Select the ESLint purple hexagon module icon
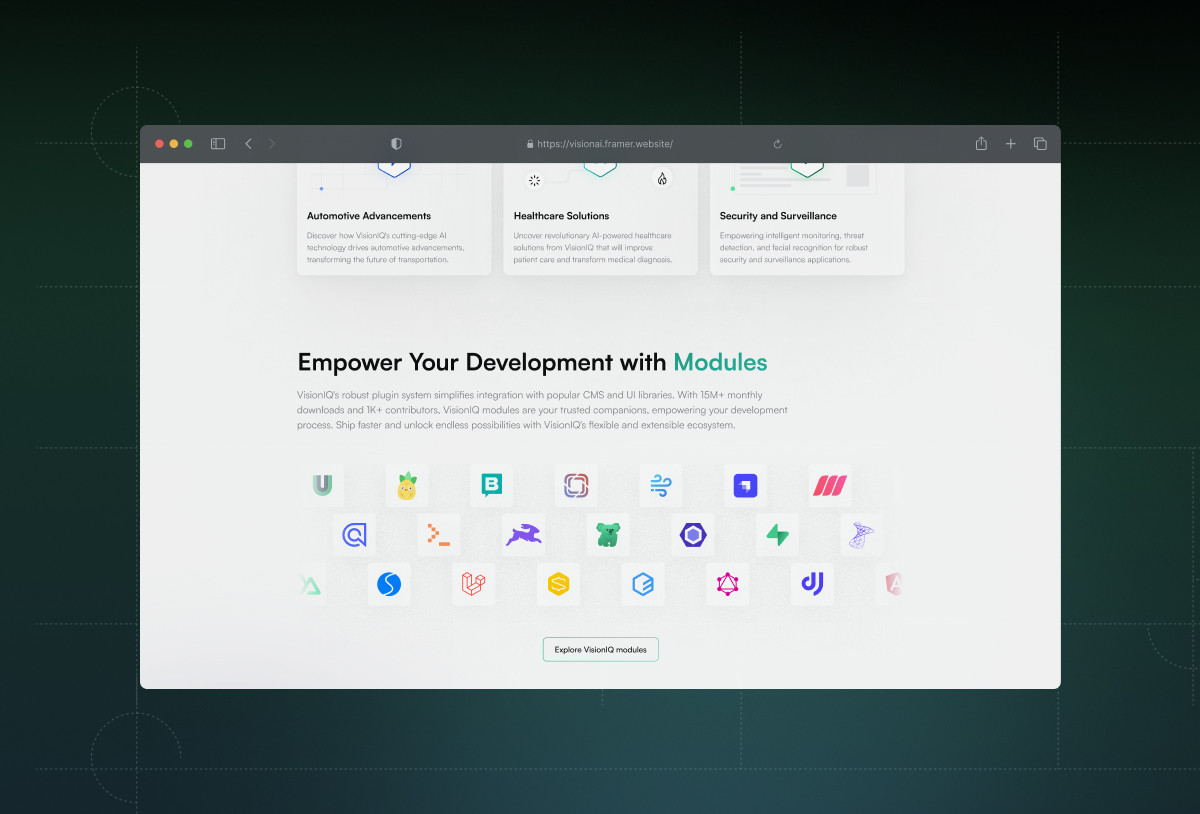This screenshot has width=1200, height=814. coord(693,535)
